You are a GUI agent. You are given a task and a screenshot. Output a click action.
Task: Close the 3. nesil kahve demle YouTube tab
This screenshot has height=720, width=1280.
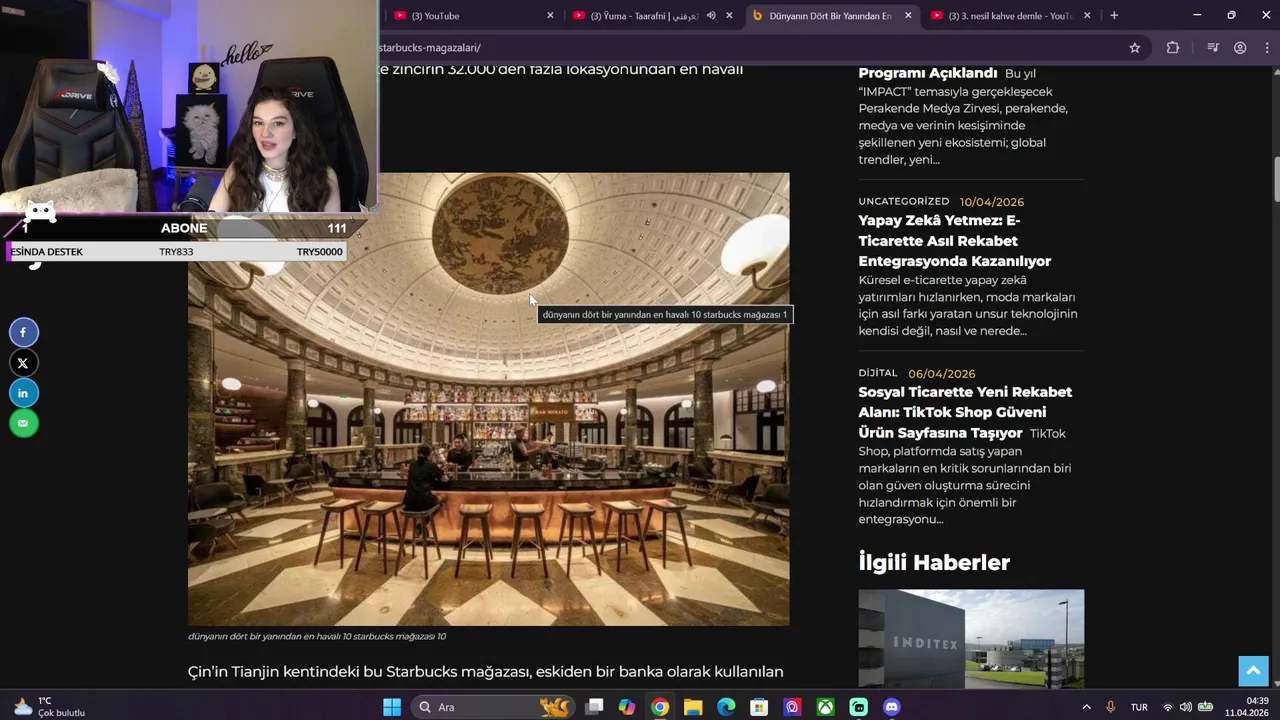click(1087, 15)
